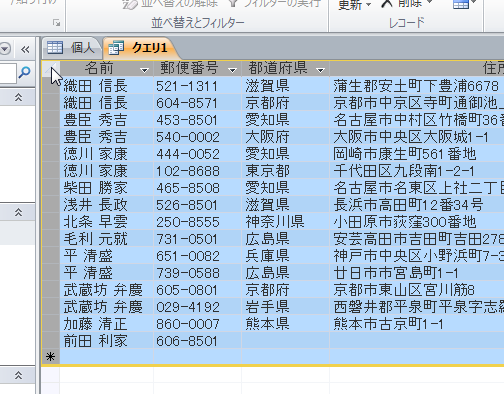Select the row selector for 北条 早雲
Image resolution: width=504 pixels, height=394 pixels.
pos(51,222)
